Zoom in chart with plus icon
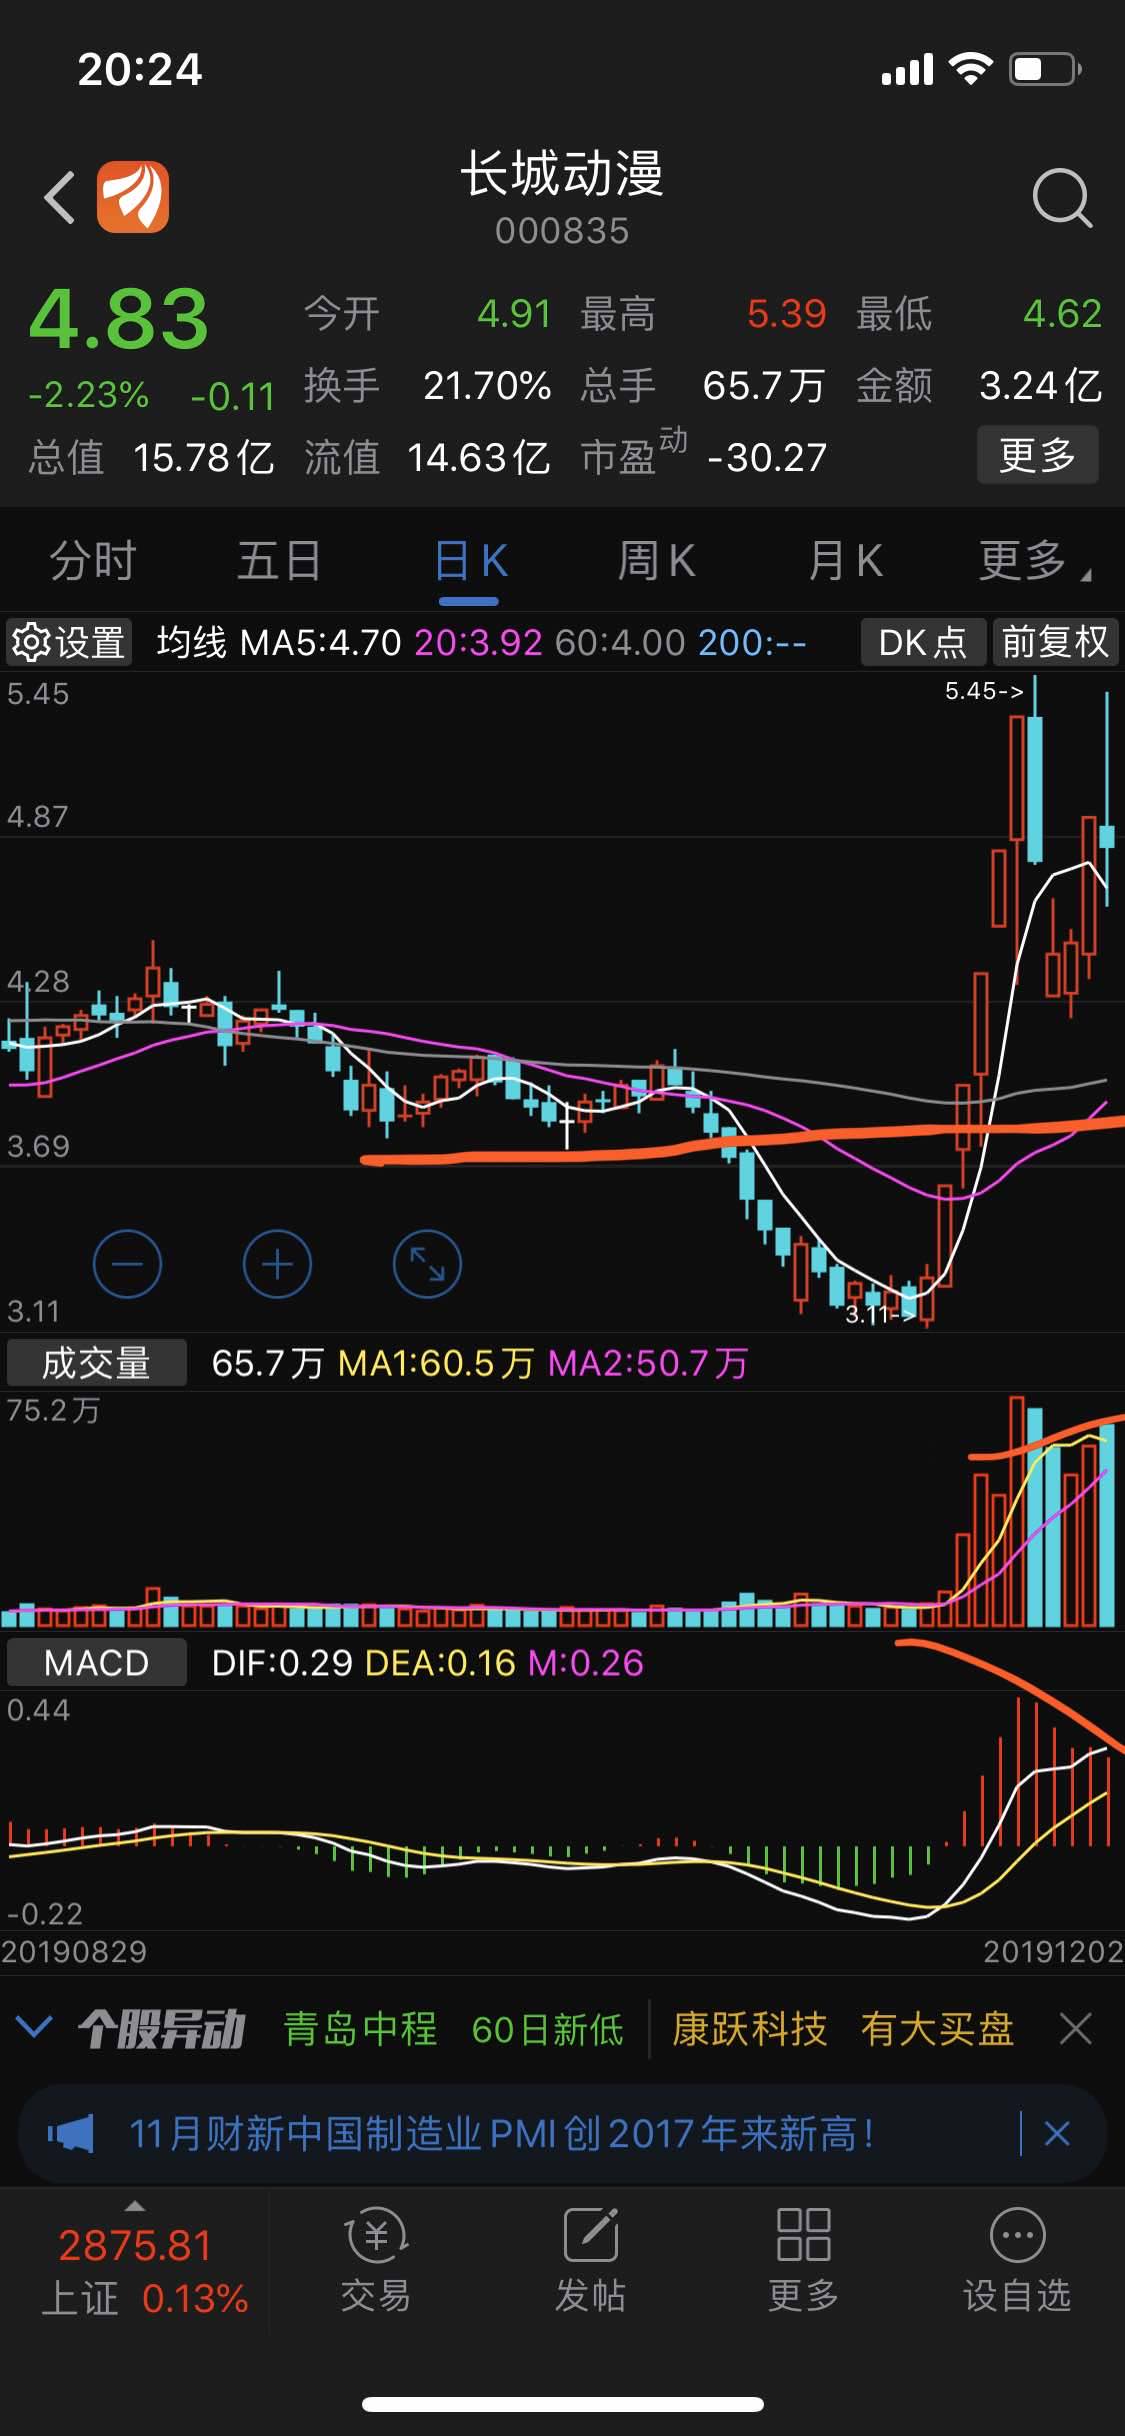 tap(277, 1265)
